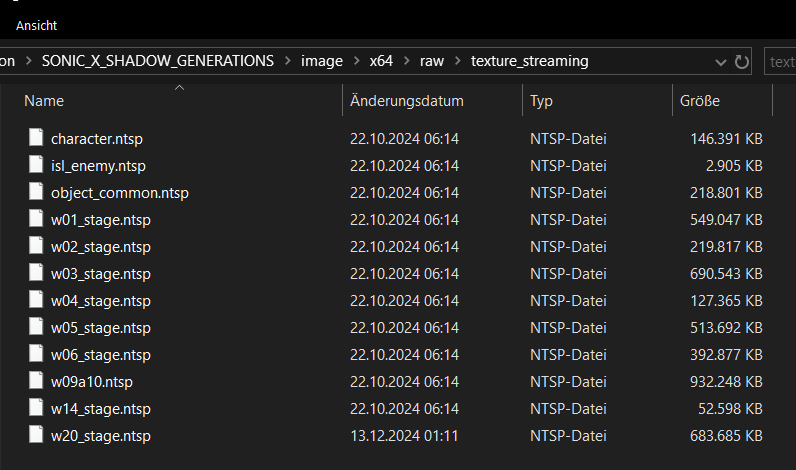The width and height of the screenshot is (796, 470).
Task: Expand chevron after raw breadcrumb
Action: point(457,61)
